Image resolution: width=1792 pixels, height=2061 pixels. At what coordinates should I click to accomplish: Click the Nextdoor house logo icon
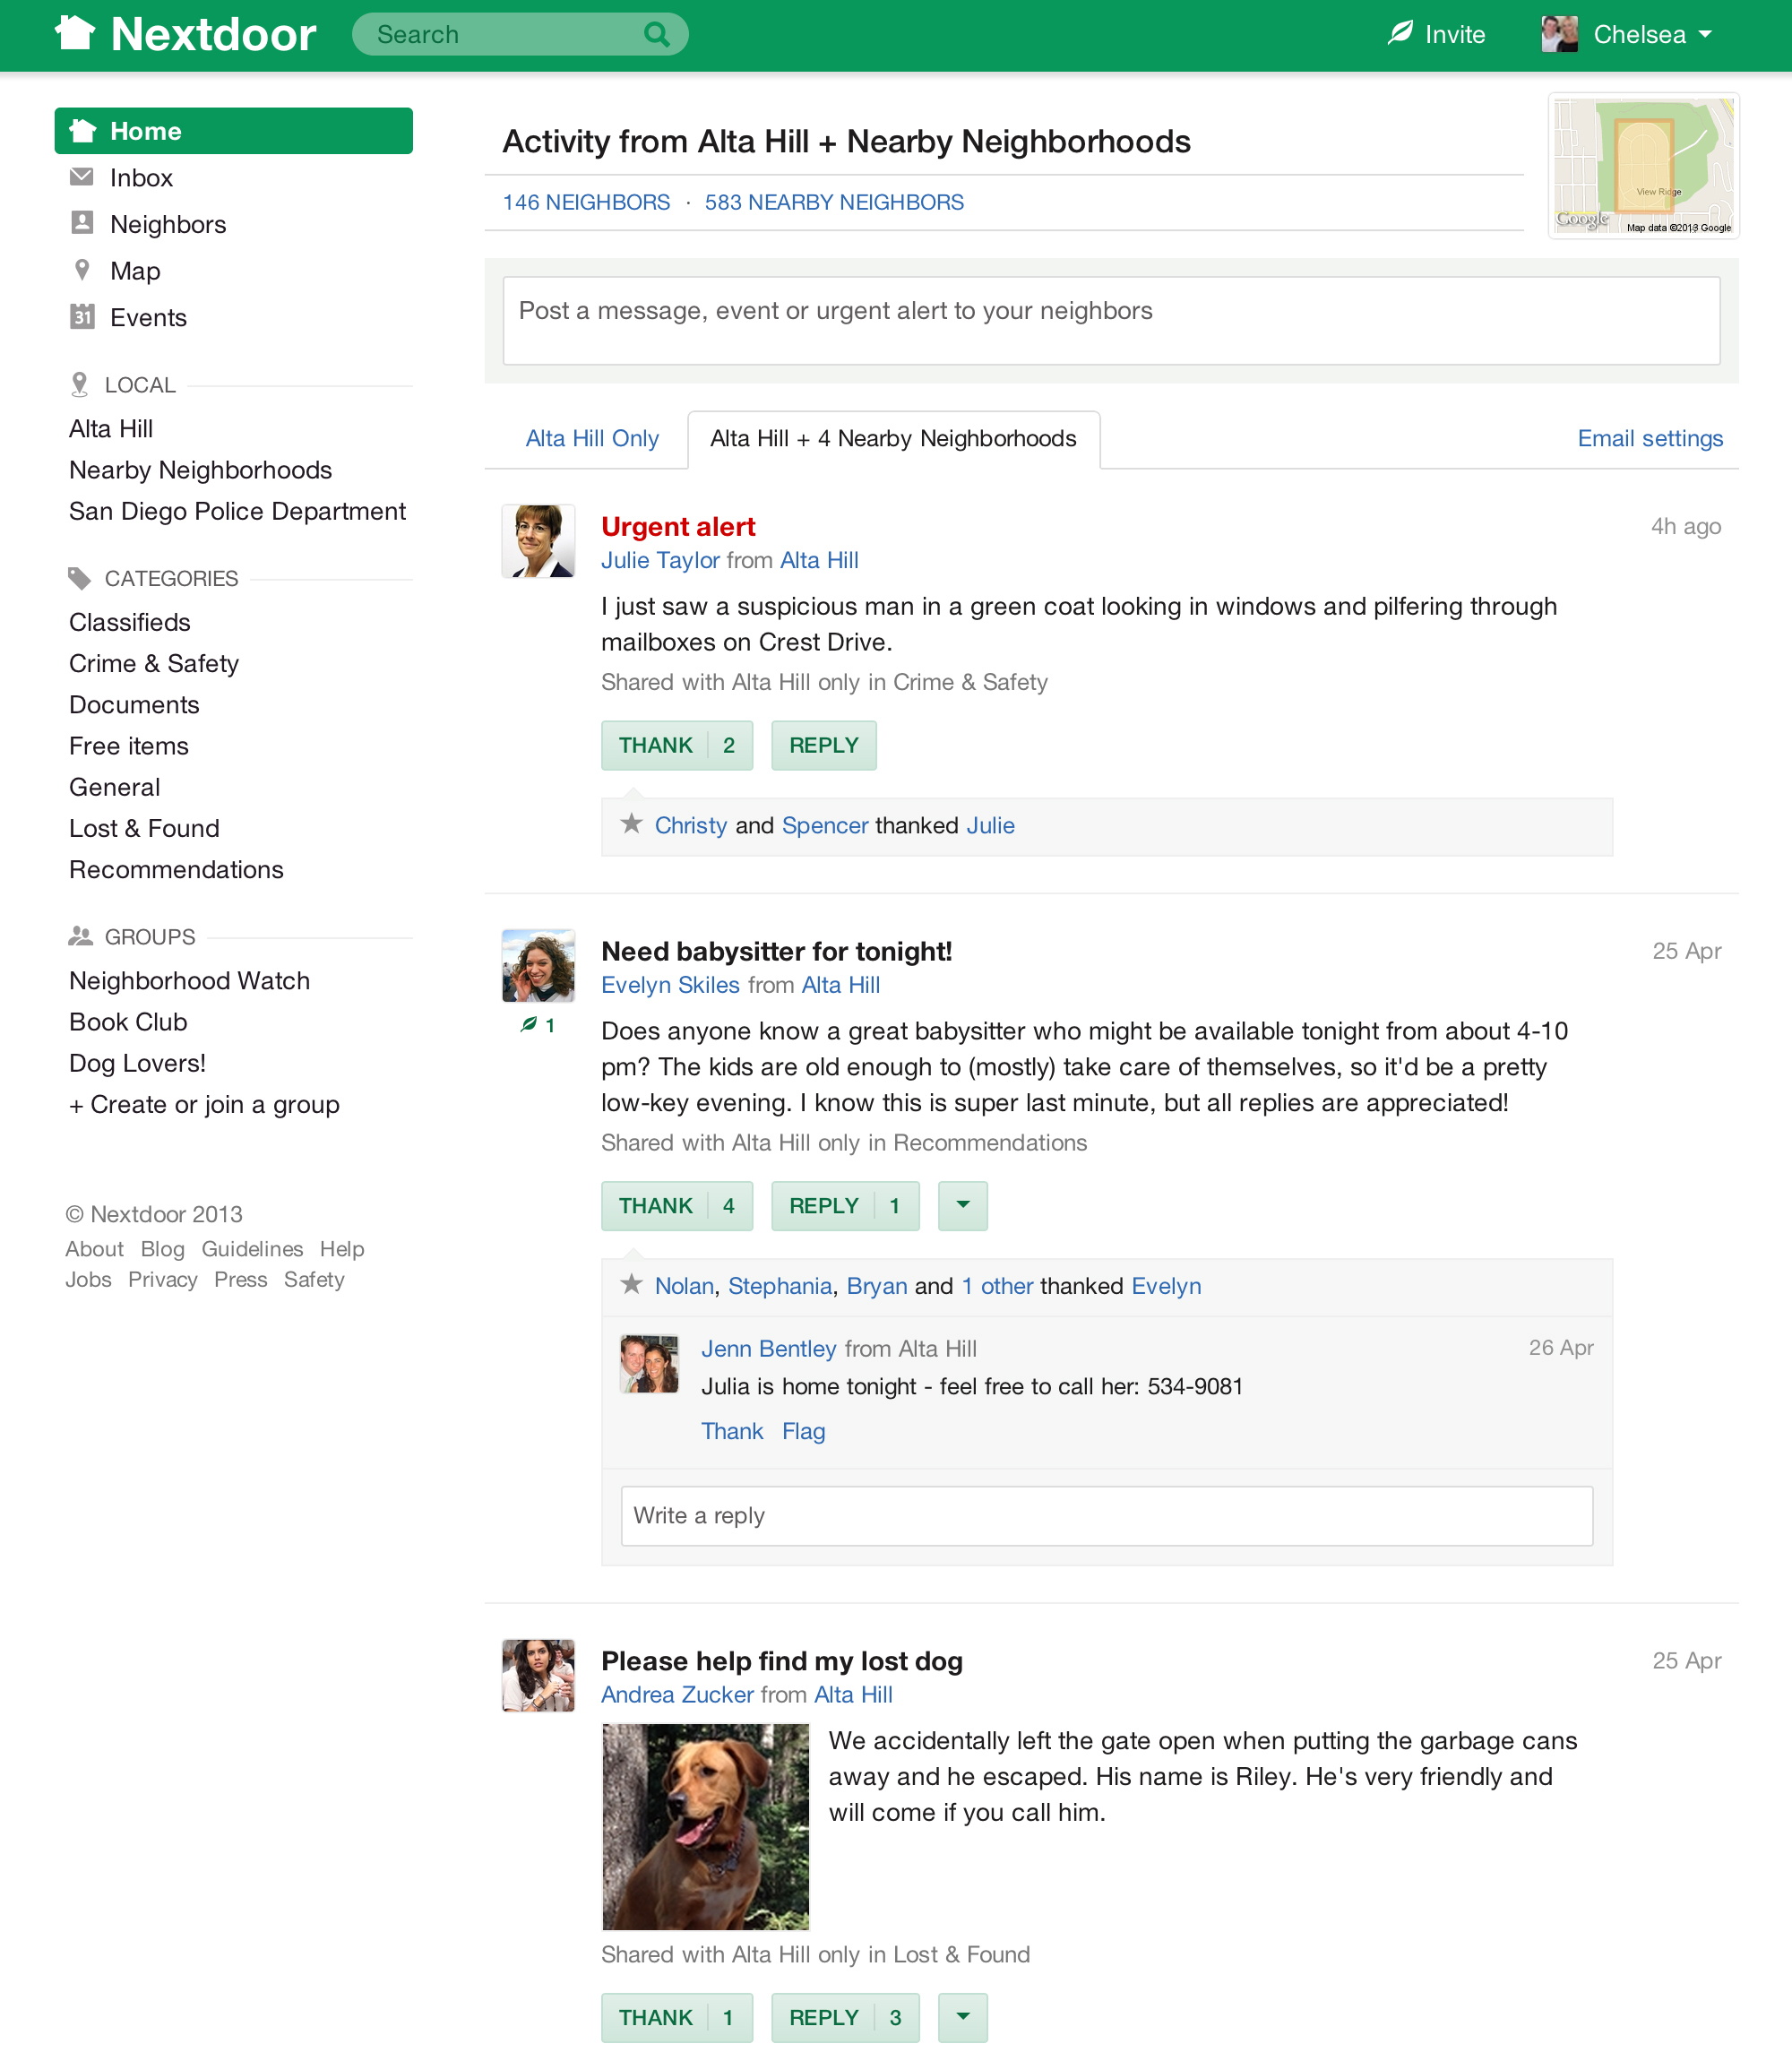pos(75,34)
